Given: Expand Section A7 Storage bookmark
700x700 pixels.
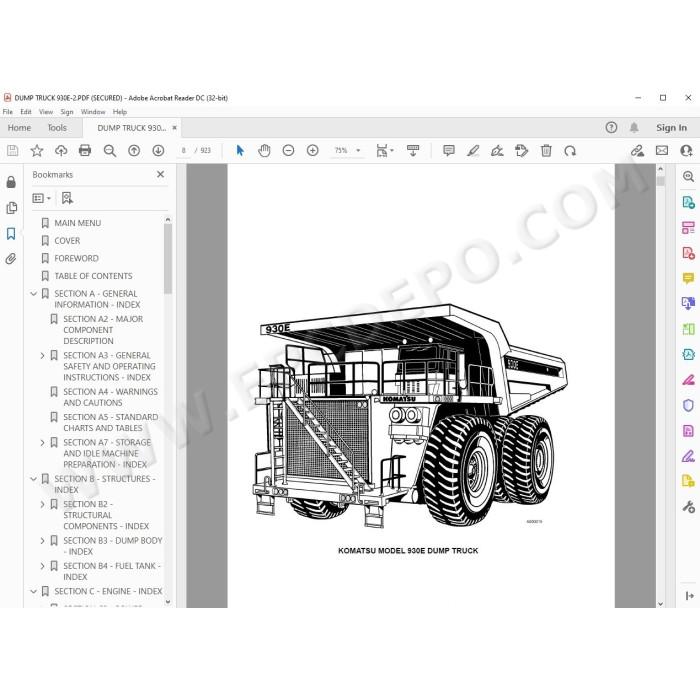Looking at the screenshot, I should pos(42,443).
